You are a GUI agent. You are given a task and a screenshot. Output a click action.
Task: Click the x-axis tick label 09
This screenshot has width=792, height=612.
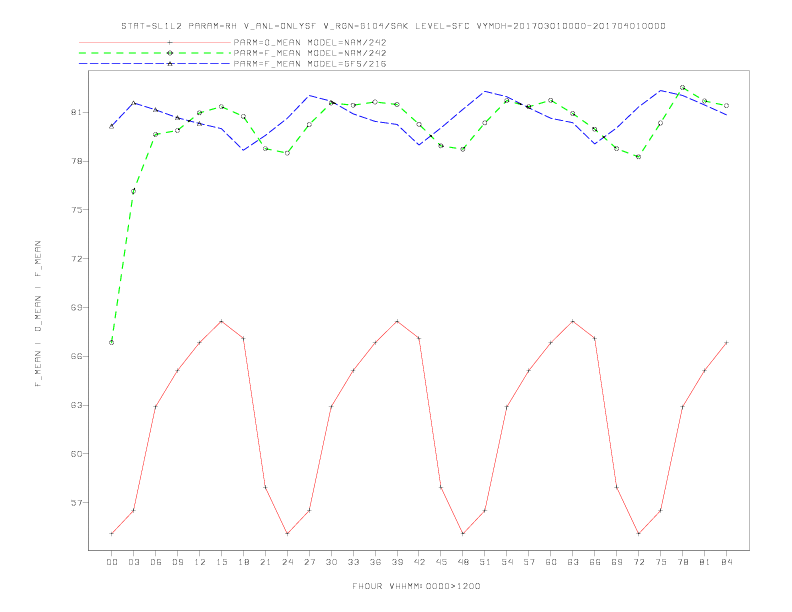(x=177, y=562)
